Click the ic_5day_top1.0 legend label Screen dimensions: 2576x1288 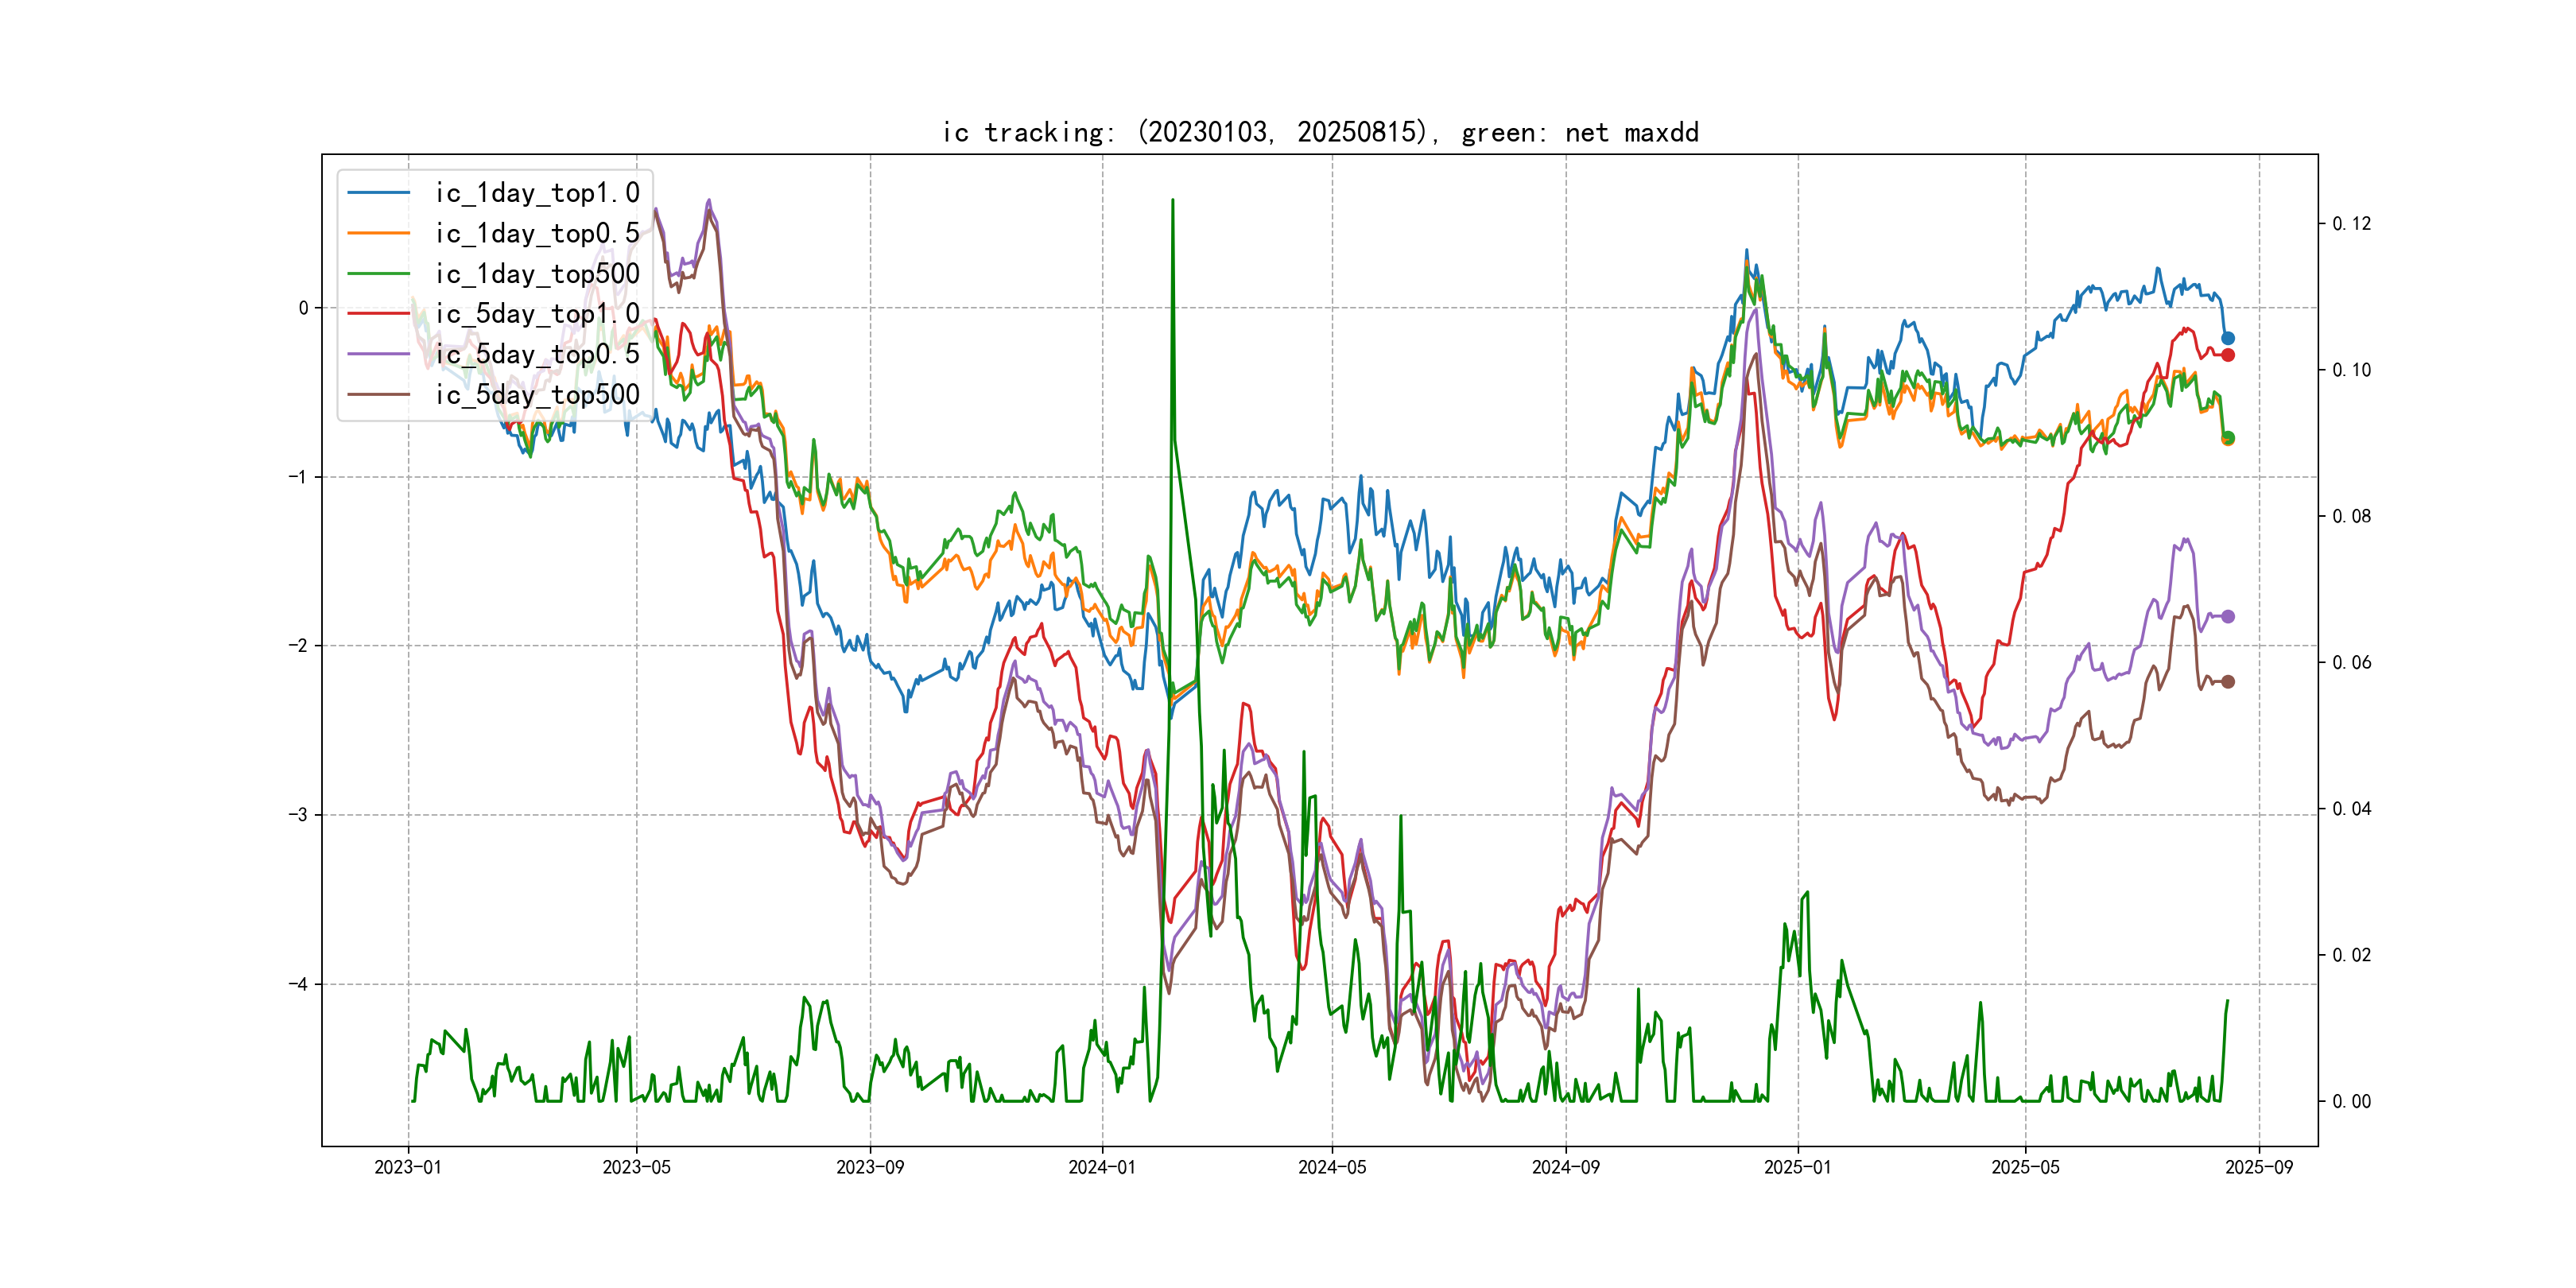[x=537, y=314]
